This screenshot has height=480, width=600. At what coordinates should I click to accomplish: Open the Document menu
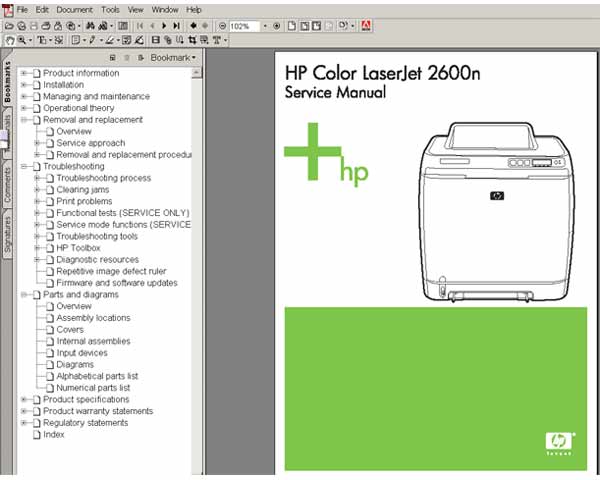tap(75, 10)
